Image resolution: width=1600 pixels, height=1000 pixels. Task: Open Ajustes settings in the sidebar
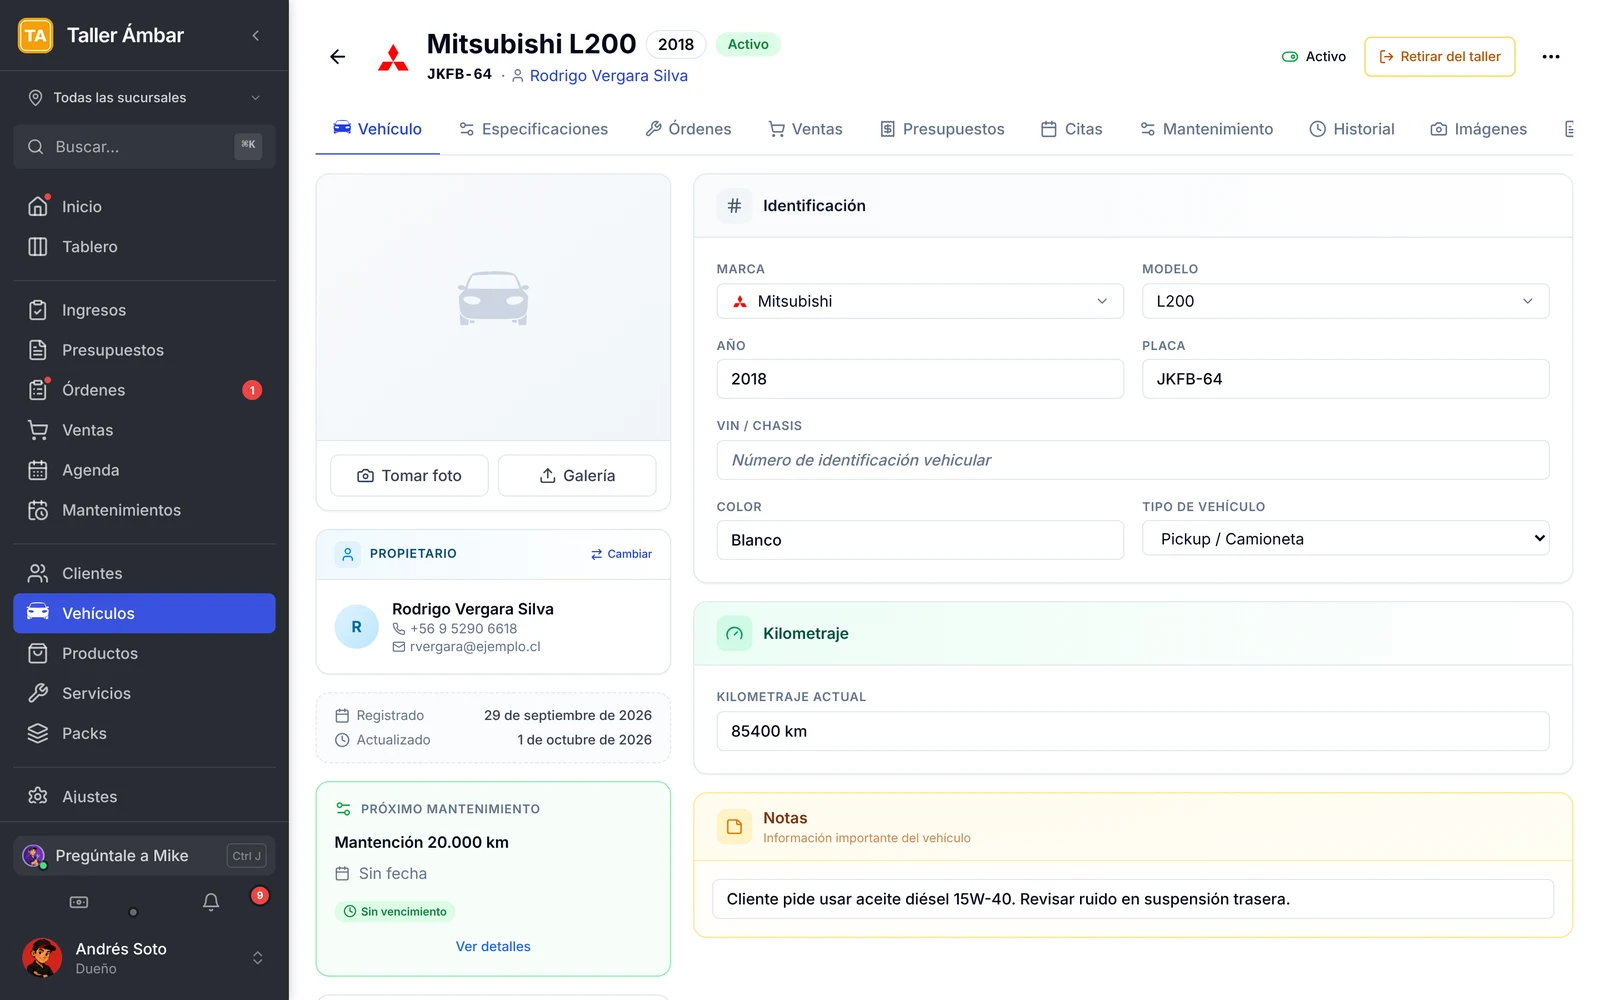(144, 797)
